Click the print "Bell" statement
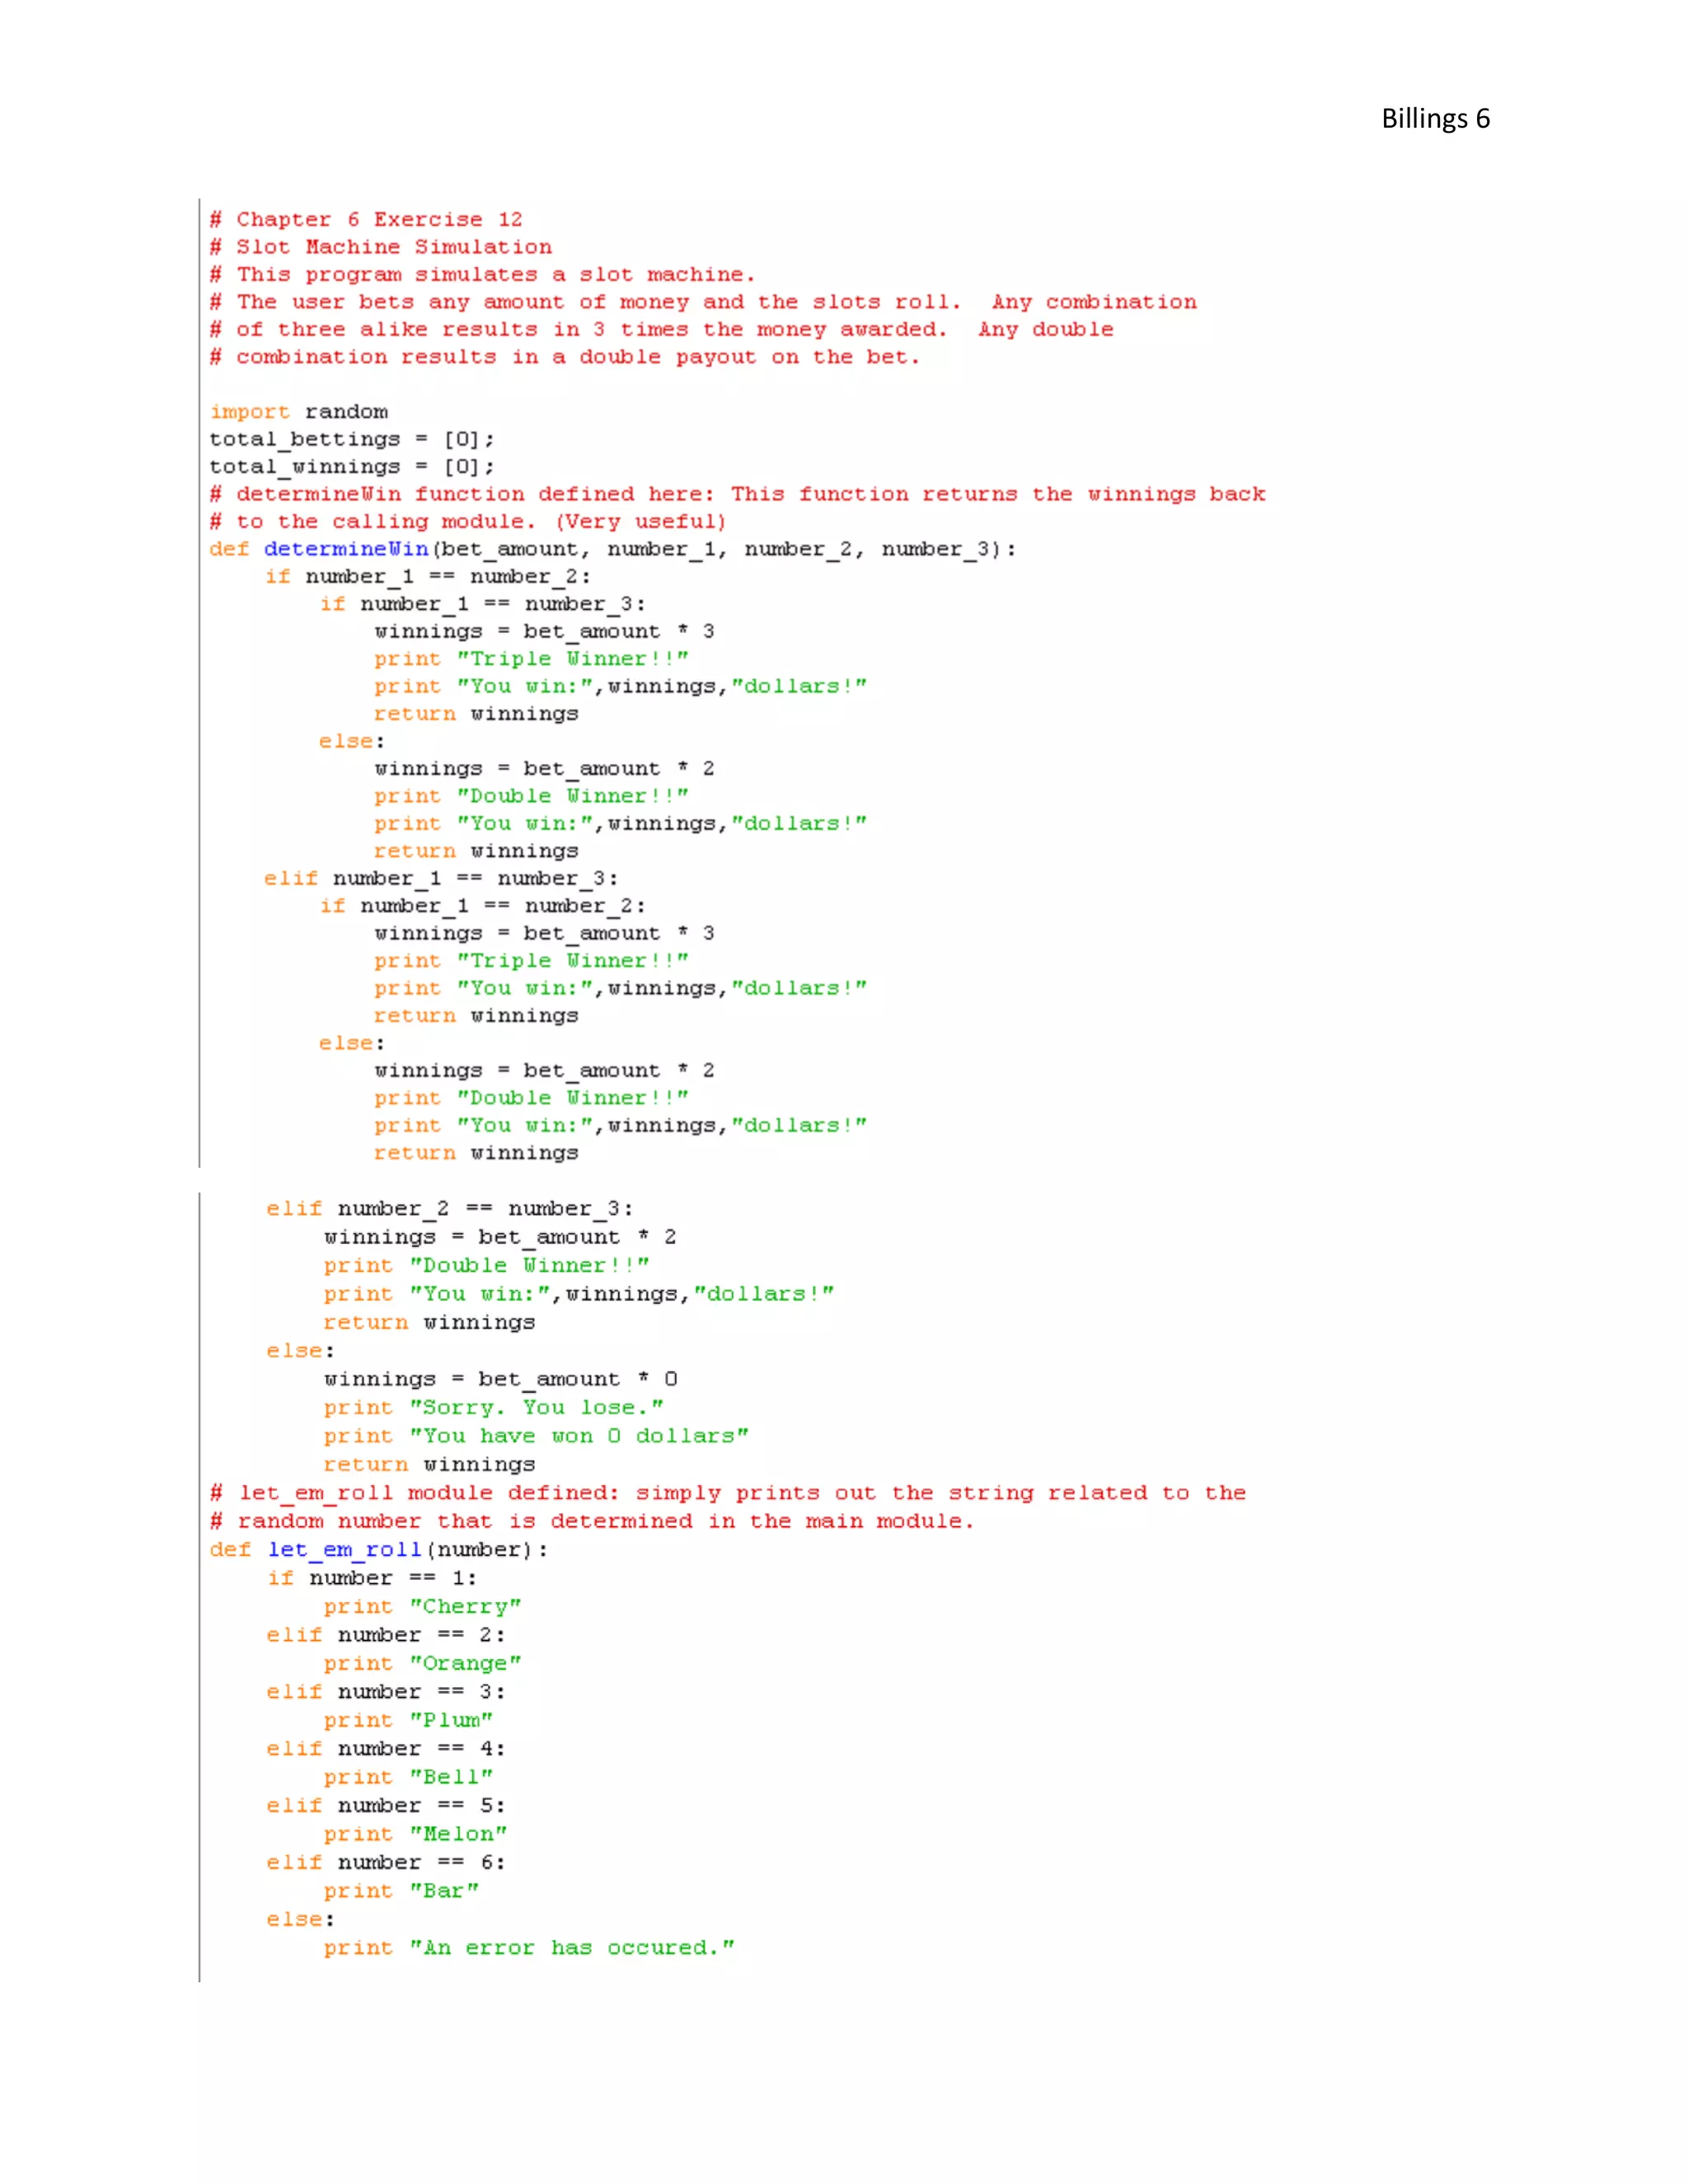Viewport: 1688px width, 2184px height. (407, 1778)
